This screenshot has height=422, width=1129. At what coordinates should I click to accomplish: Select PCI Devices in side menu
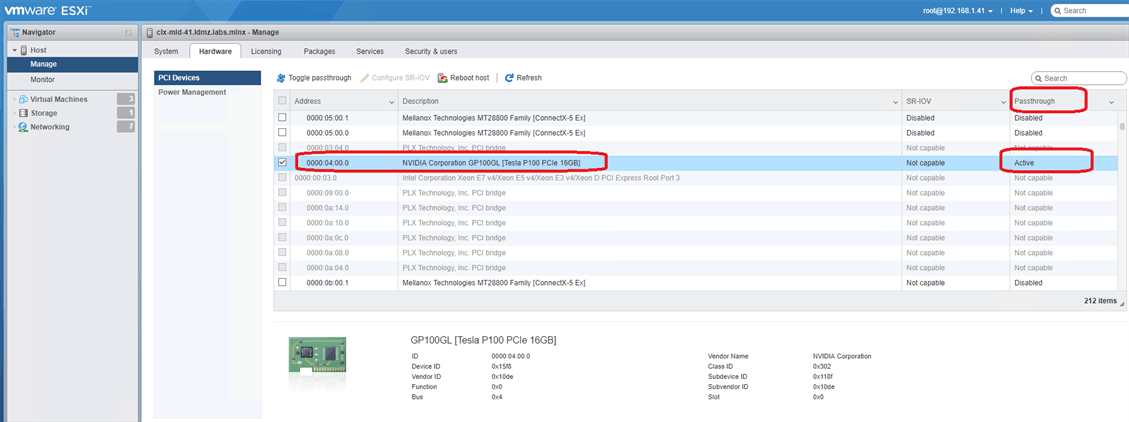point(207,78)
